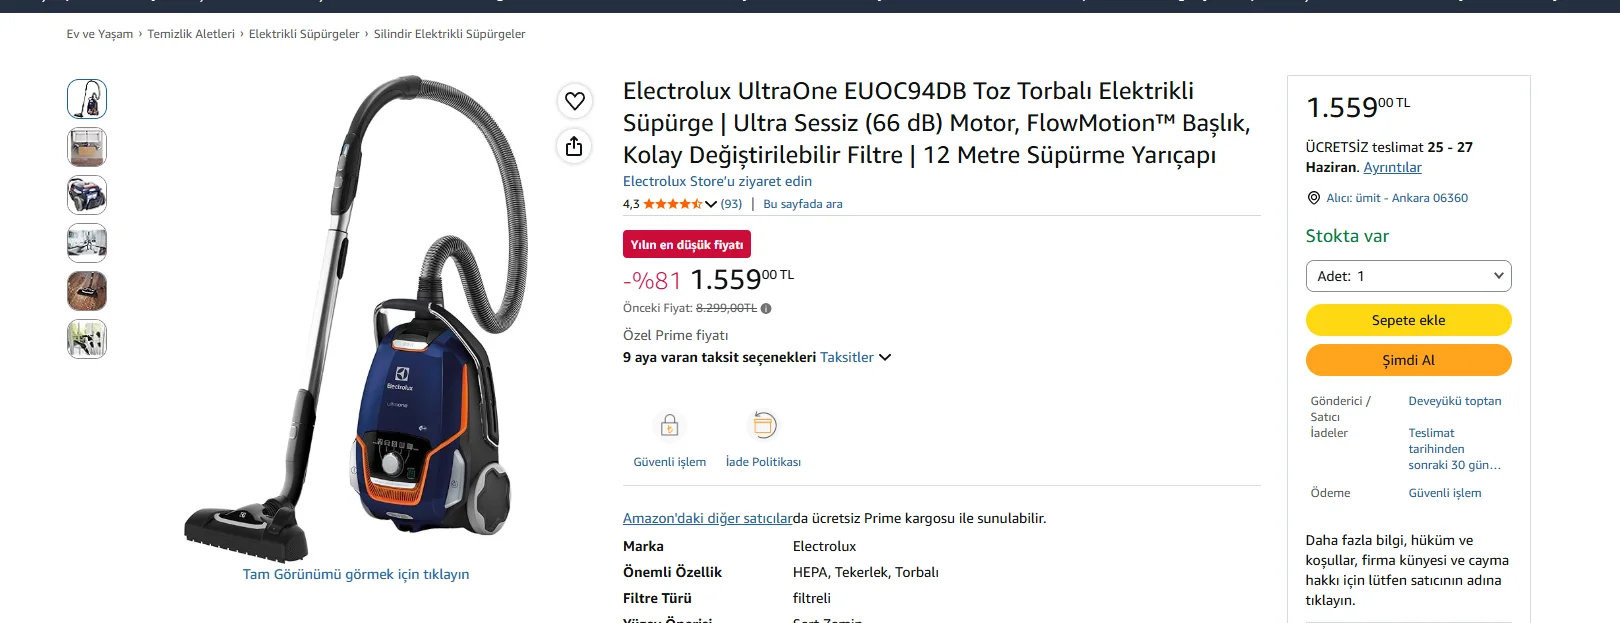1620x623 pixels.
Task: Click the Sepete ekle button
Action: 1408,320
